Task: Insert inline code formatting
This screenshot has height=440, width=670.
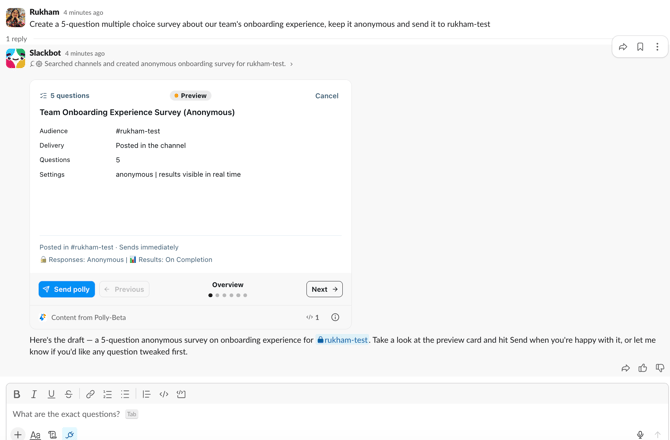Action: pos(164,394)
